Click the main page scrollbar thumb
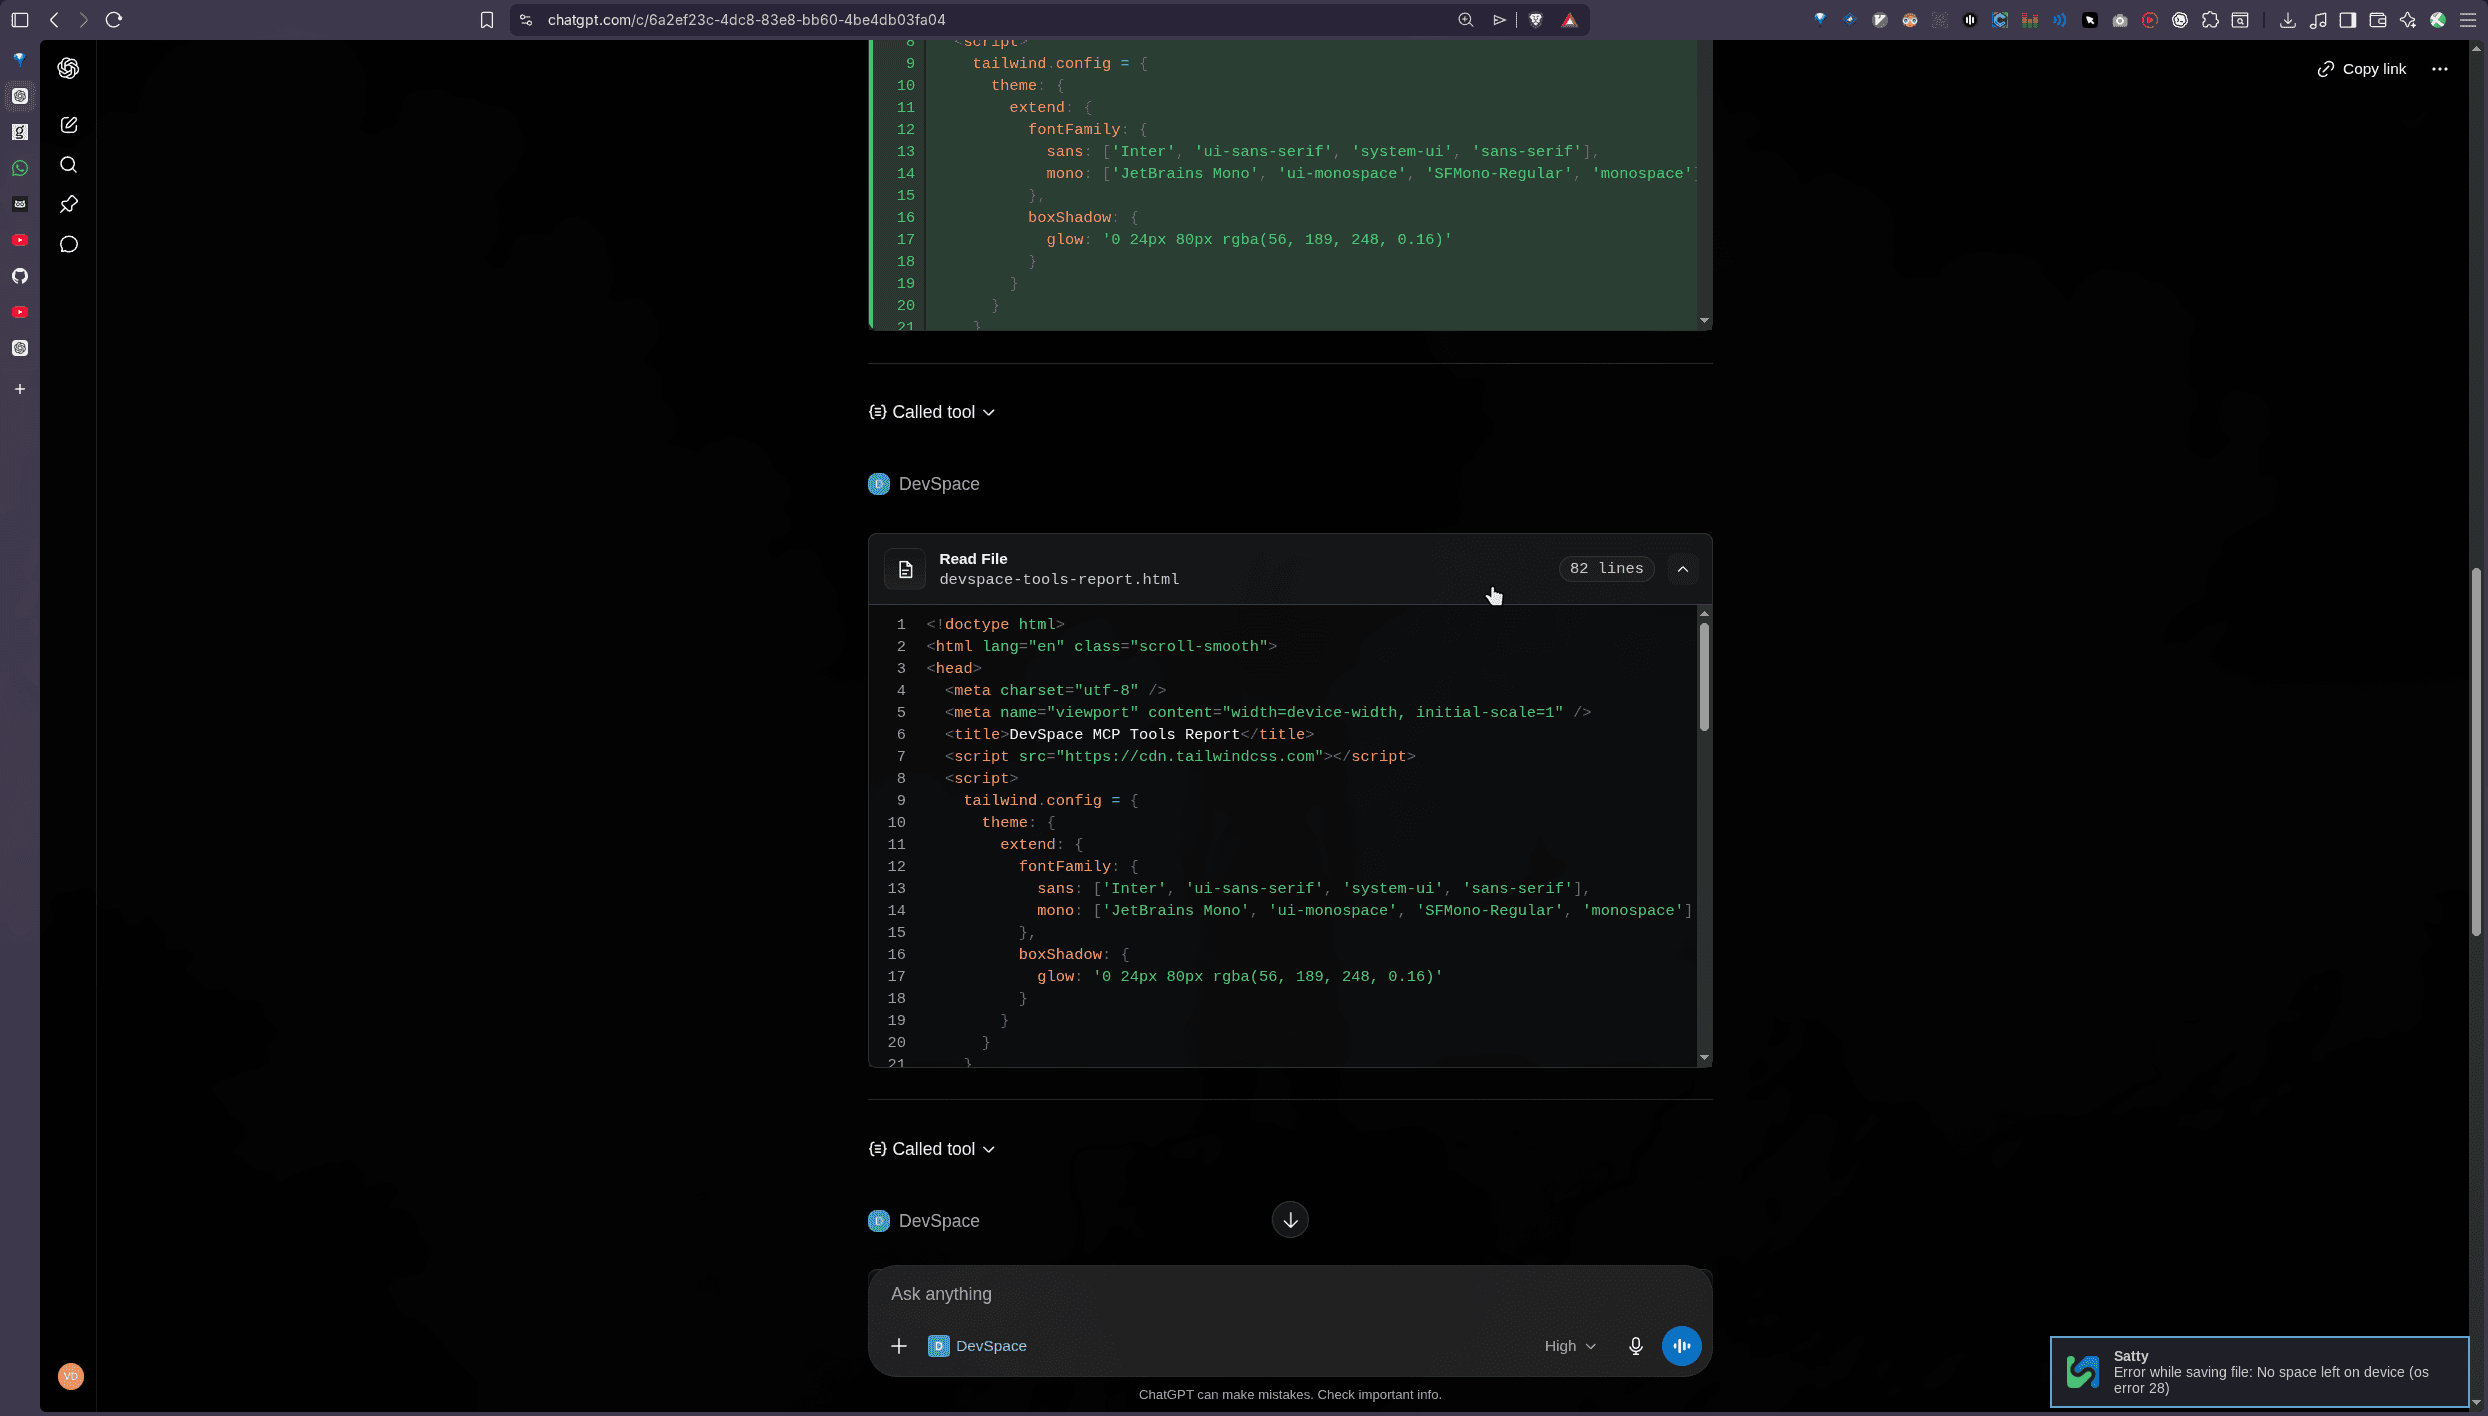Image resolution: width=2488 pixels, height=1416 pixels. click(2476, 752)
